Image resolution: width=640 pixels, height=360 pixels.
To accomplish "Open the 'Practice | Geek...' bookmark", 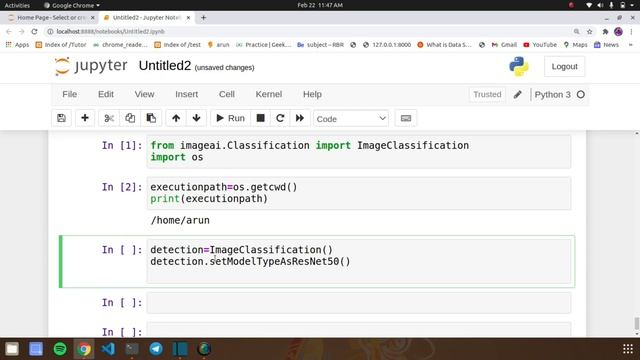I will click(263, 45).
